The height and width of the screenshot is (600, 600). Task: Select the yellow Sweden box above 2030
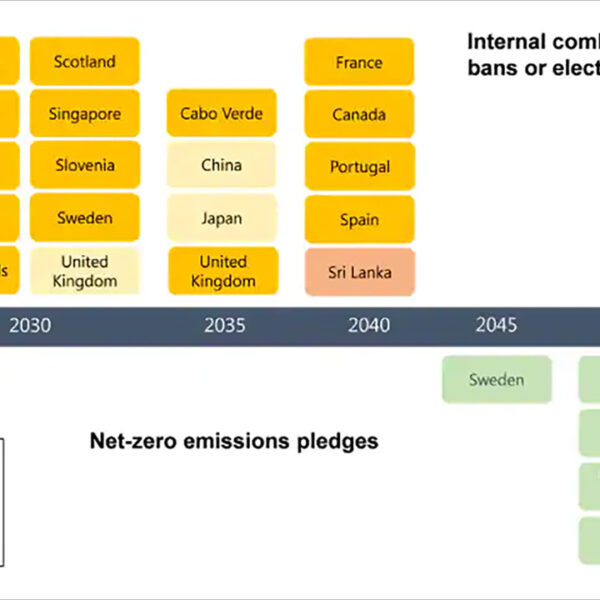click(84, 218)
